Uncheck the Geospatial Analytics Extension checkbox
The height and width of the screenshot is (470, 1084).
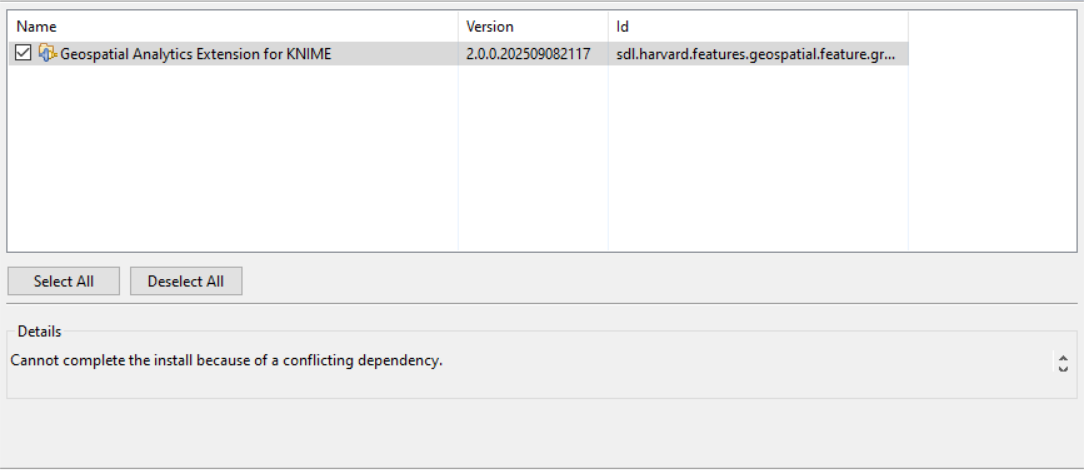pyautogui.click(x=24, y=54)
